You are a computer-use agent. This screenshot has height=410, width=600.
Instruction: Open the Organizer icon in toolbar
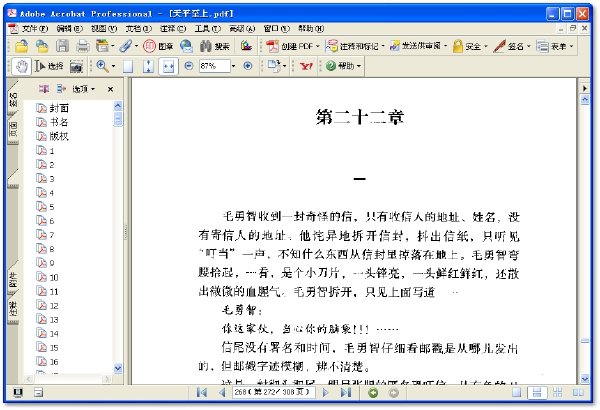click(x=102, y=46)
